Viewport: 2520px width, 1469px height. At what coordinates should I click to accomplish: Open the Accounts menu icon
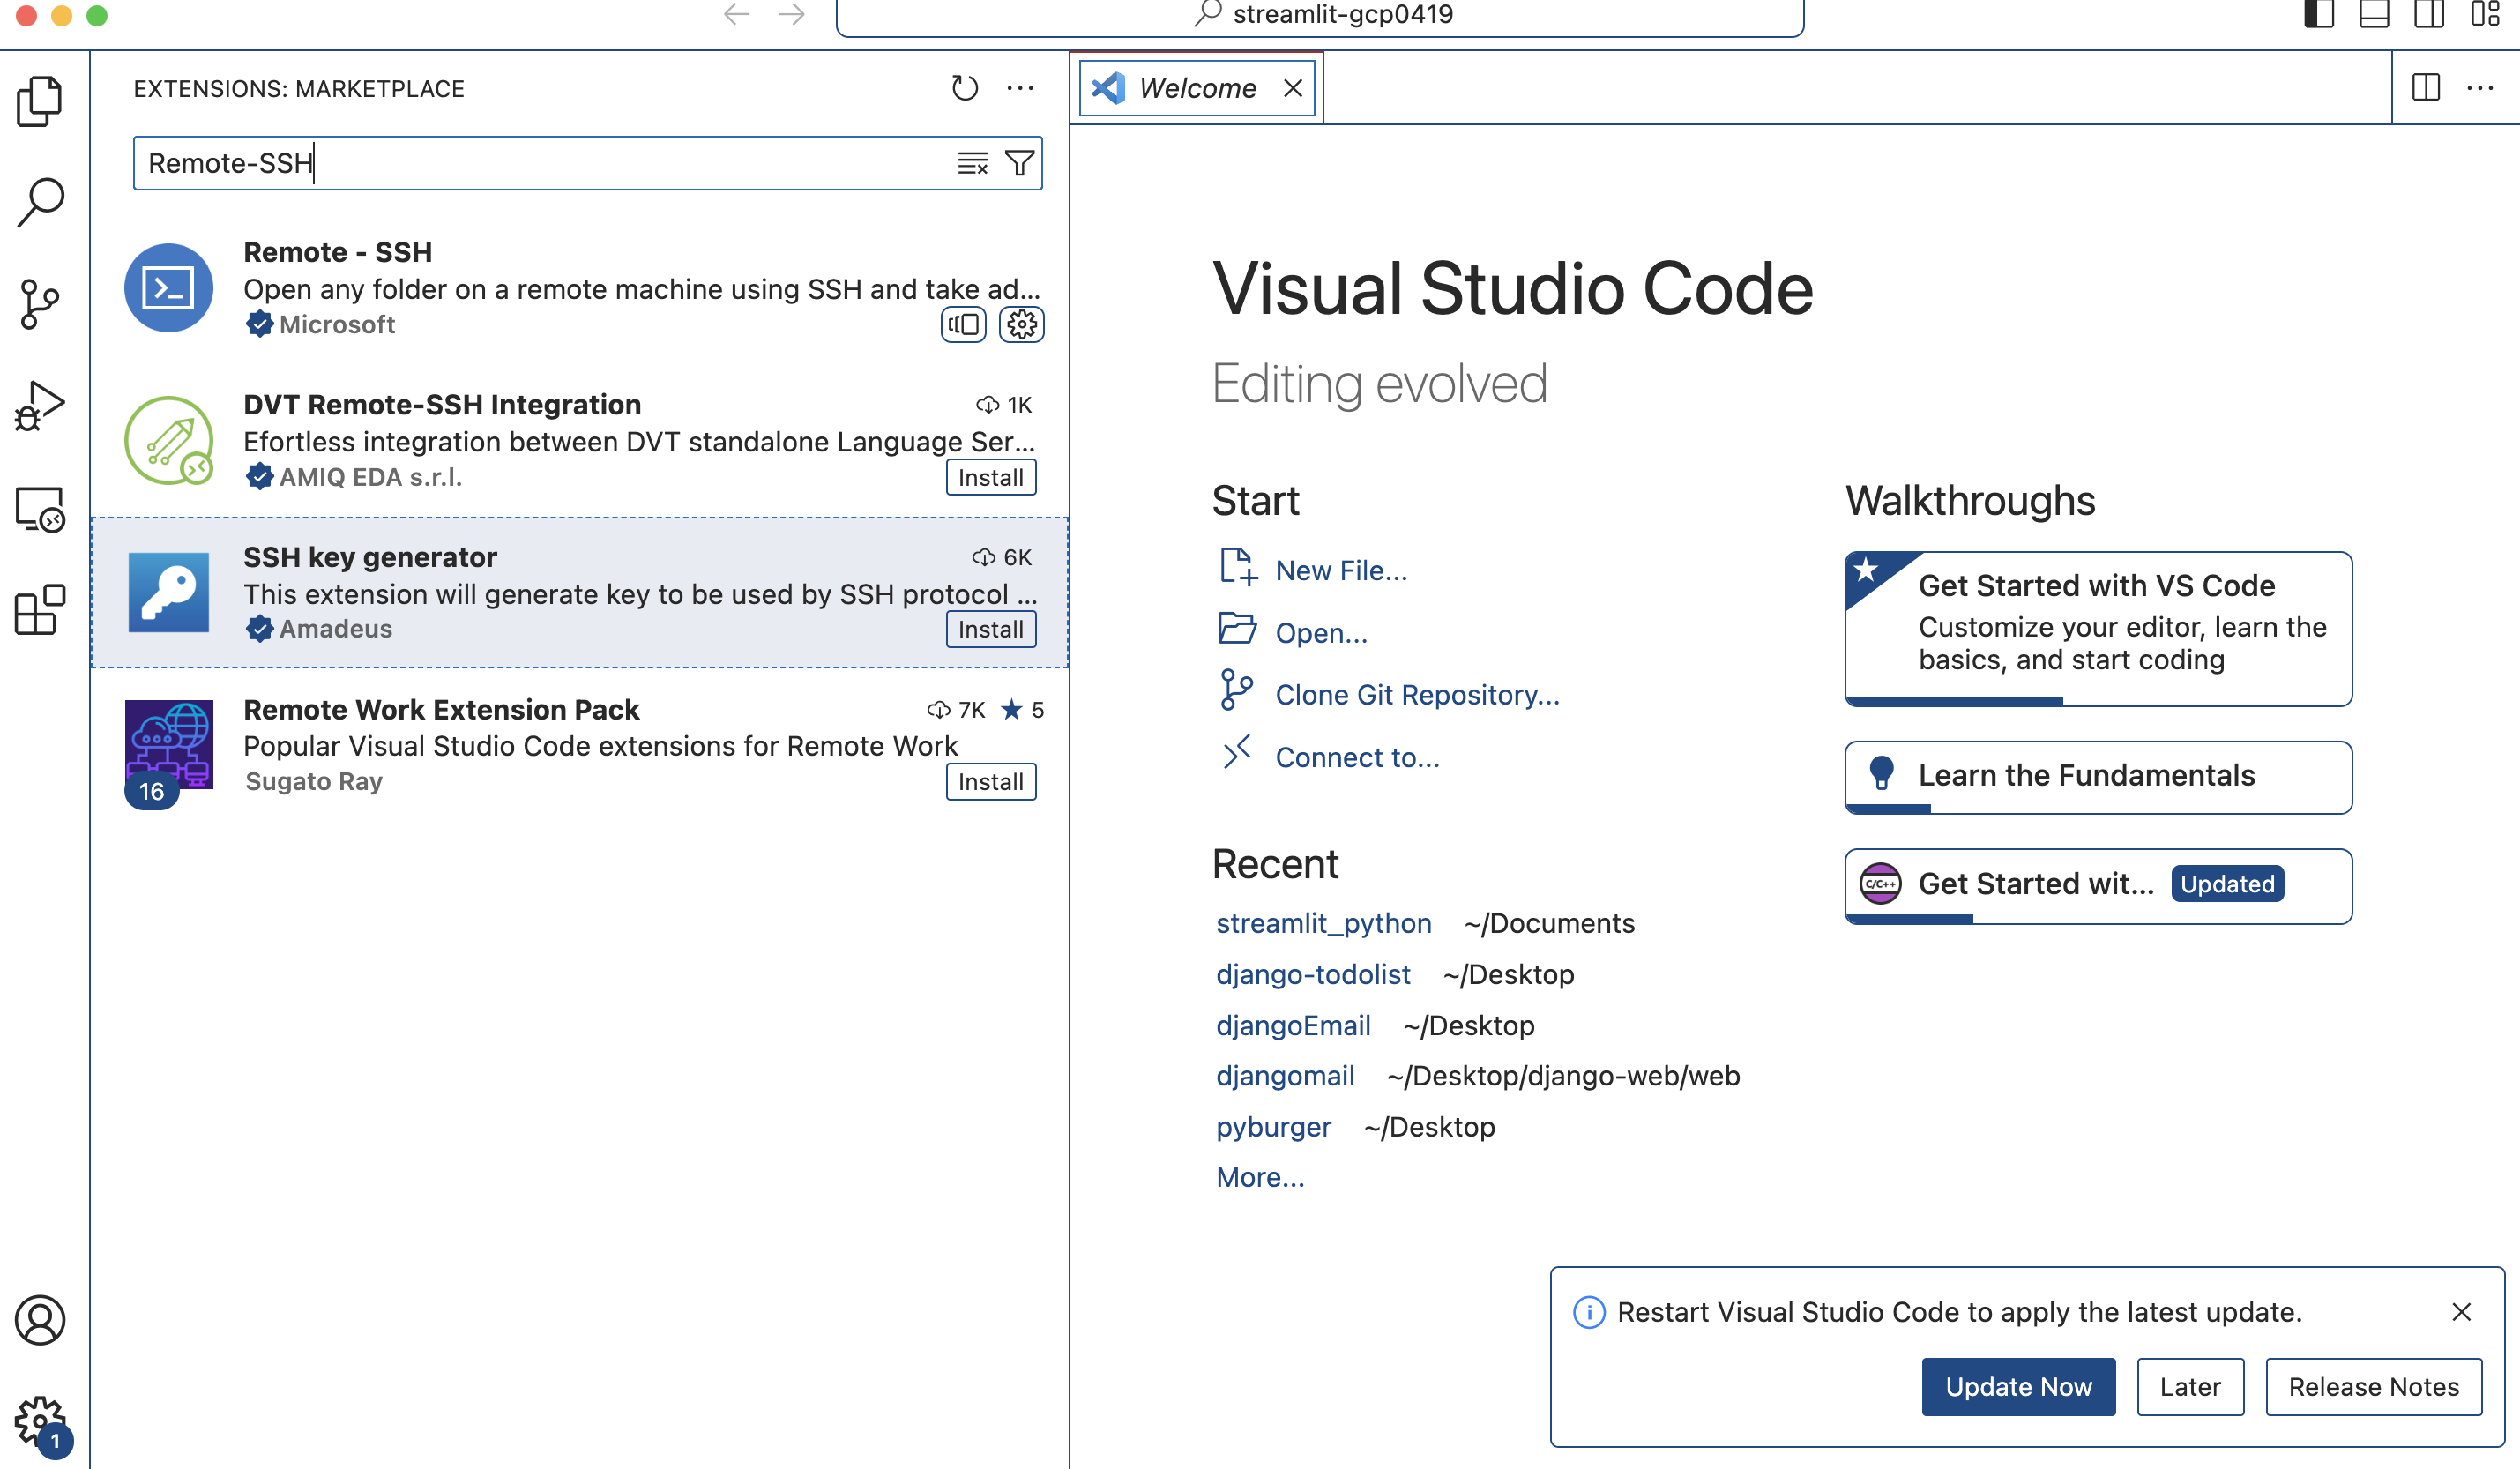pos(40,1320)
